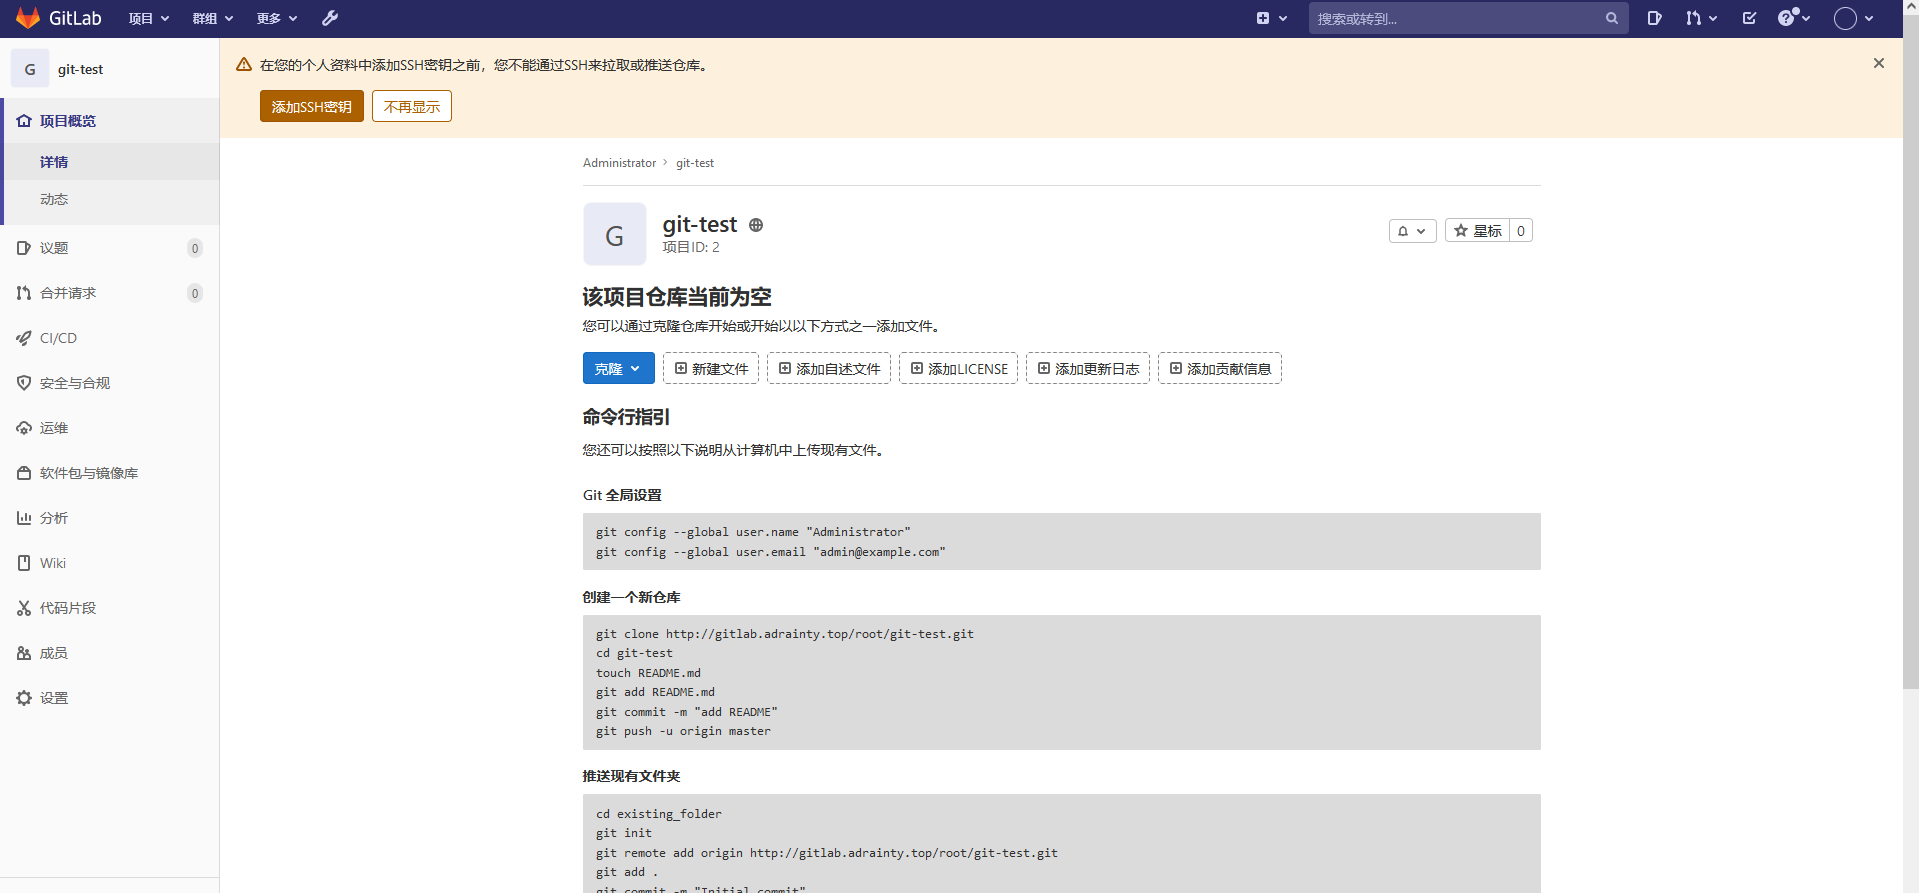Open the Administrator breadcrumb link
The image size is (1919, 893).
pyautogui.click(x=620, y=163)
